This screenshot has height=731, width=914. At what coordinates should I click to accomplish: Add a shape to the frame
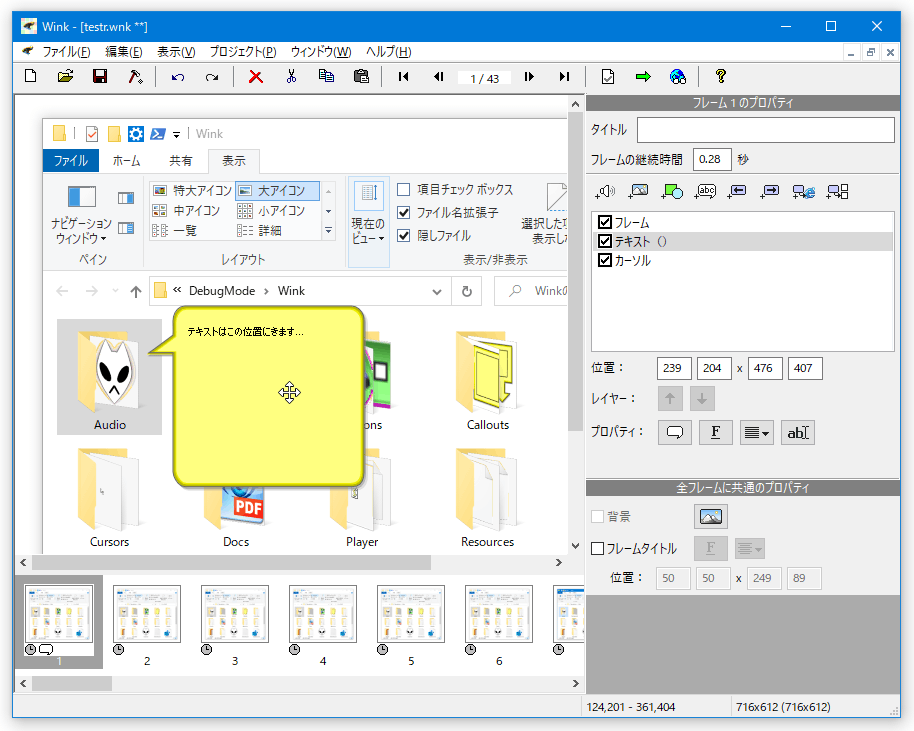(x=672, y=191)
